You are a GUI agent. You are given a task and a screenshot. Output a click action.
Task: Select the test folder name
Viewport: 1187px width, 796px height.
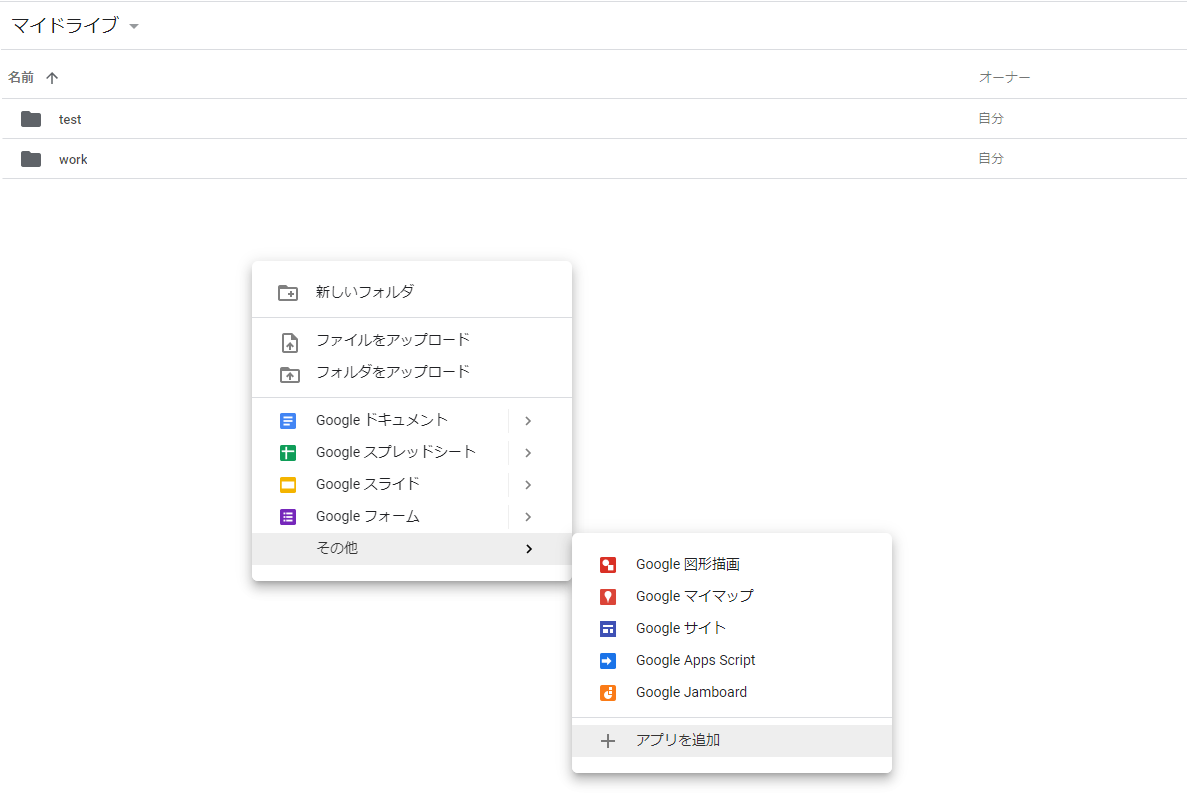click(x=70, y=120)
